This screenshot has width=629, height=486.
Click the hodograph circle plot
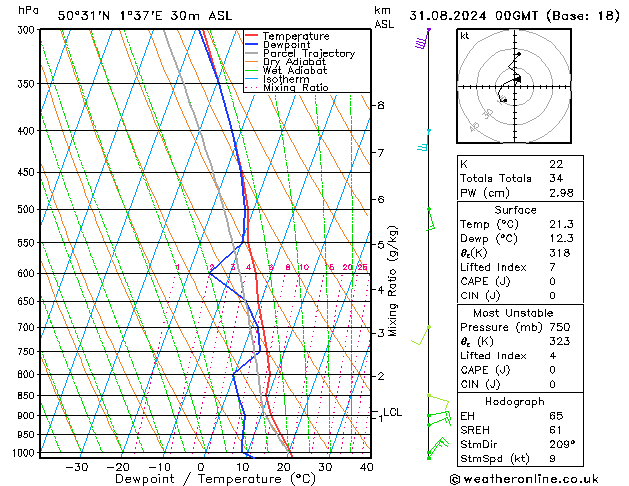[516, 86]
